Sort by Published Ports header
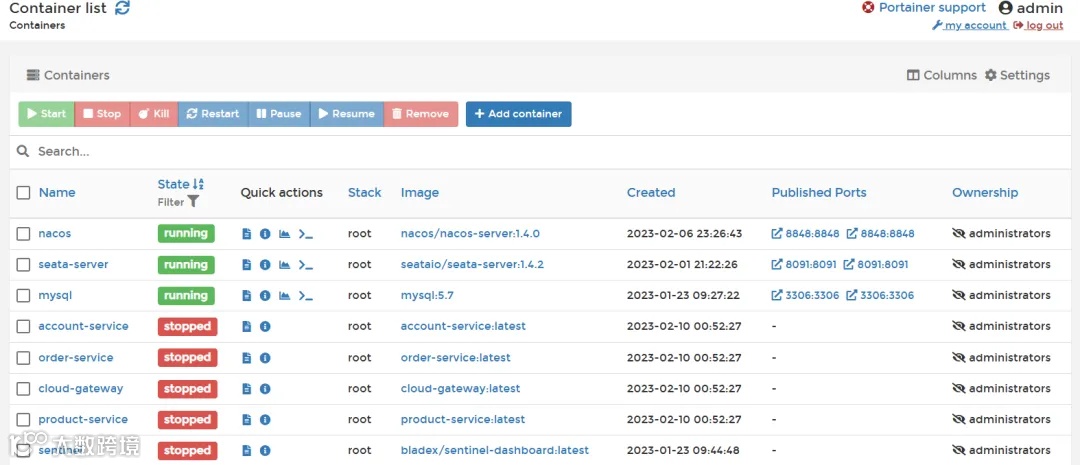The width and height of the screenshot is (1080, 465). (x=819, y=192)
